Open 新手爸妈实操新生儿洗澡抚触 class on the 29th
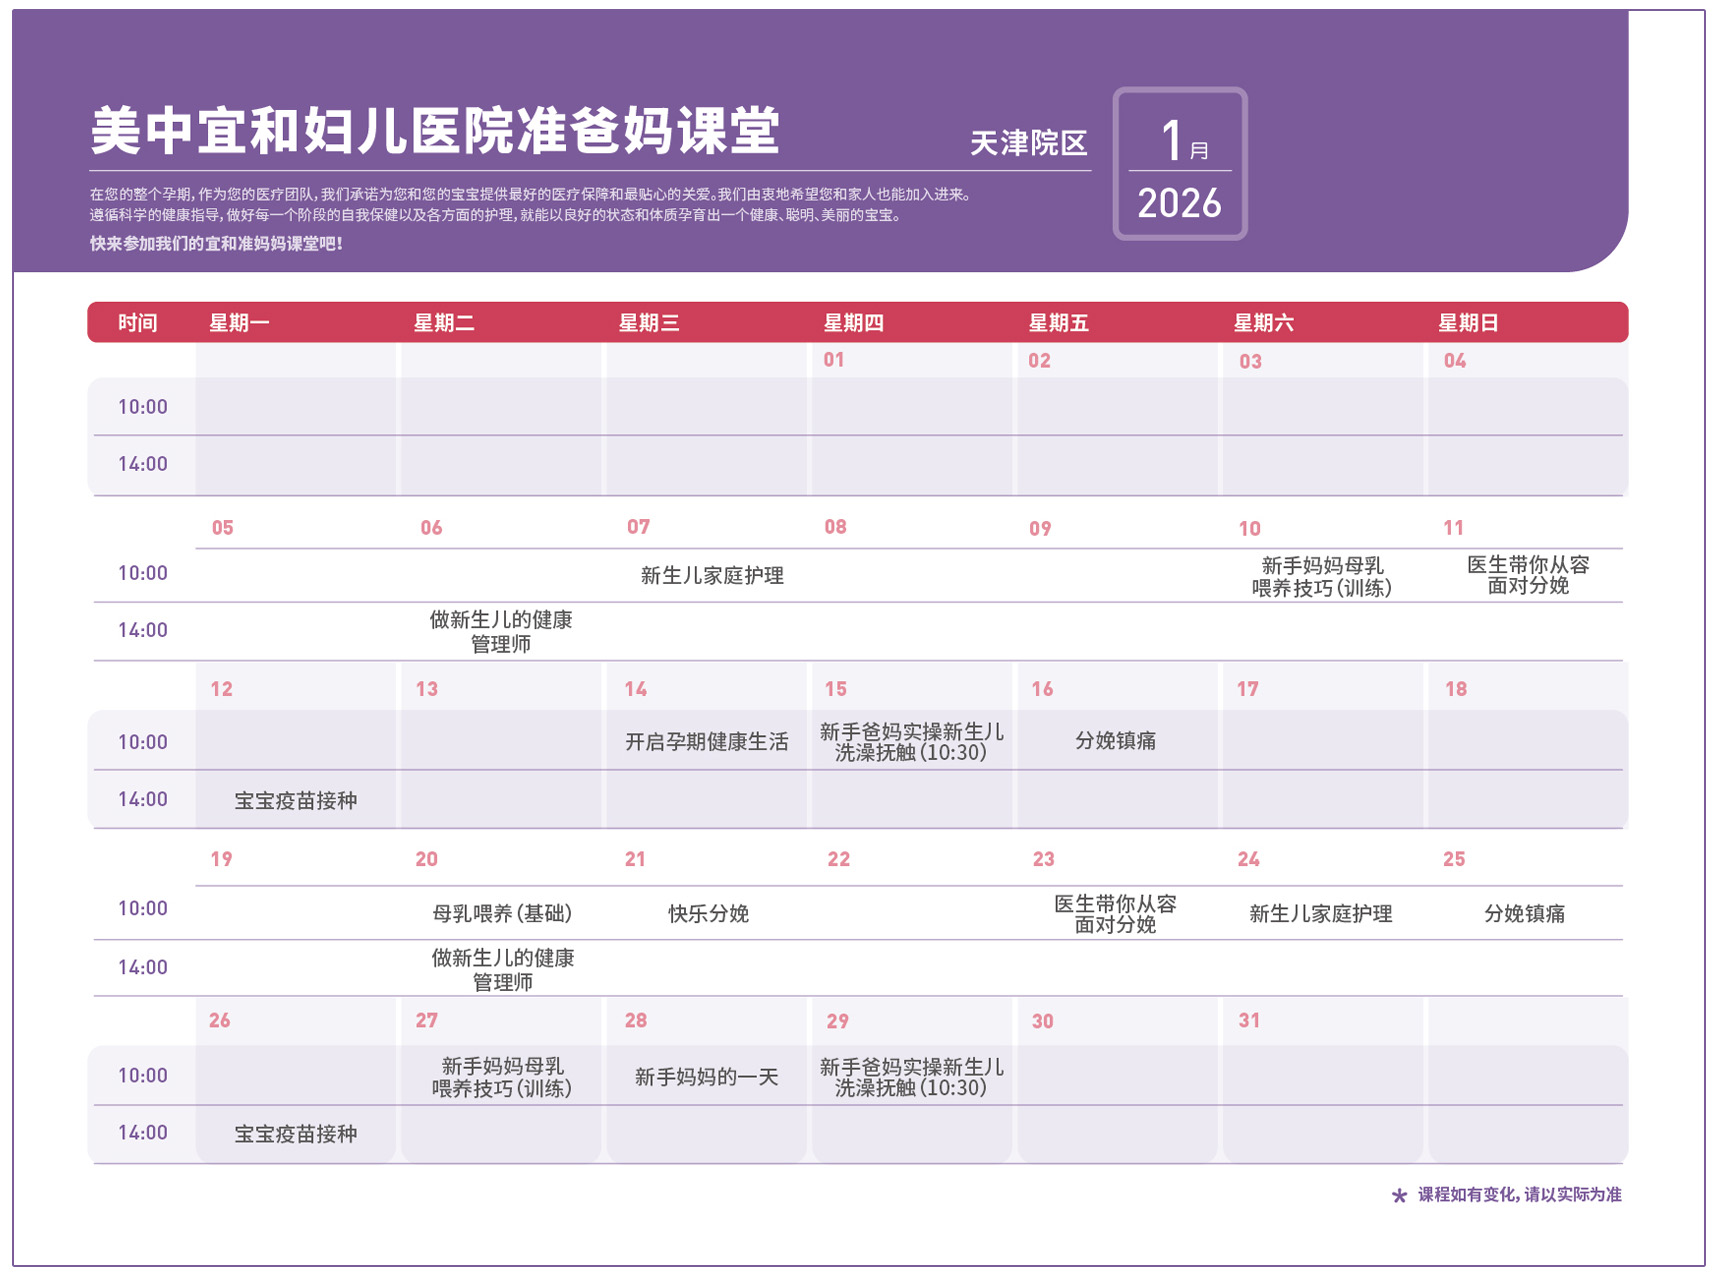1718x1276 pixels. click(x=911, y=1077)
